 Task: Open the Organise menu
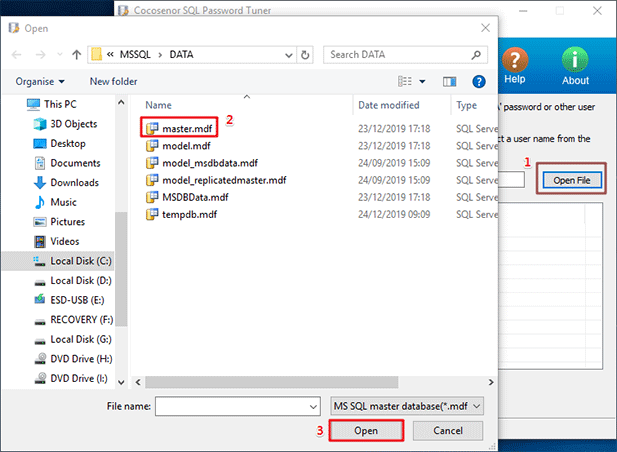[40, 81]
